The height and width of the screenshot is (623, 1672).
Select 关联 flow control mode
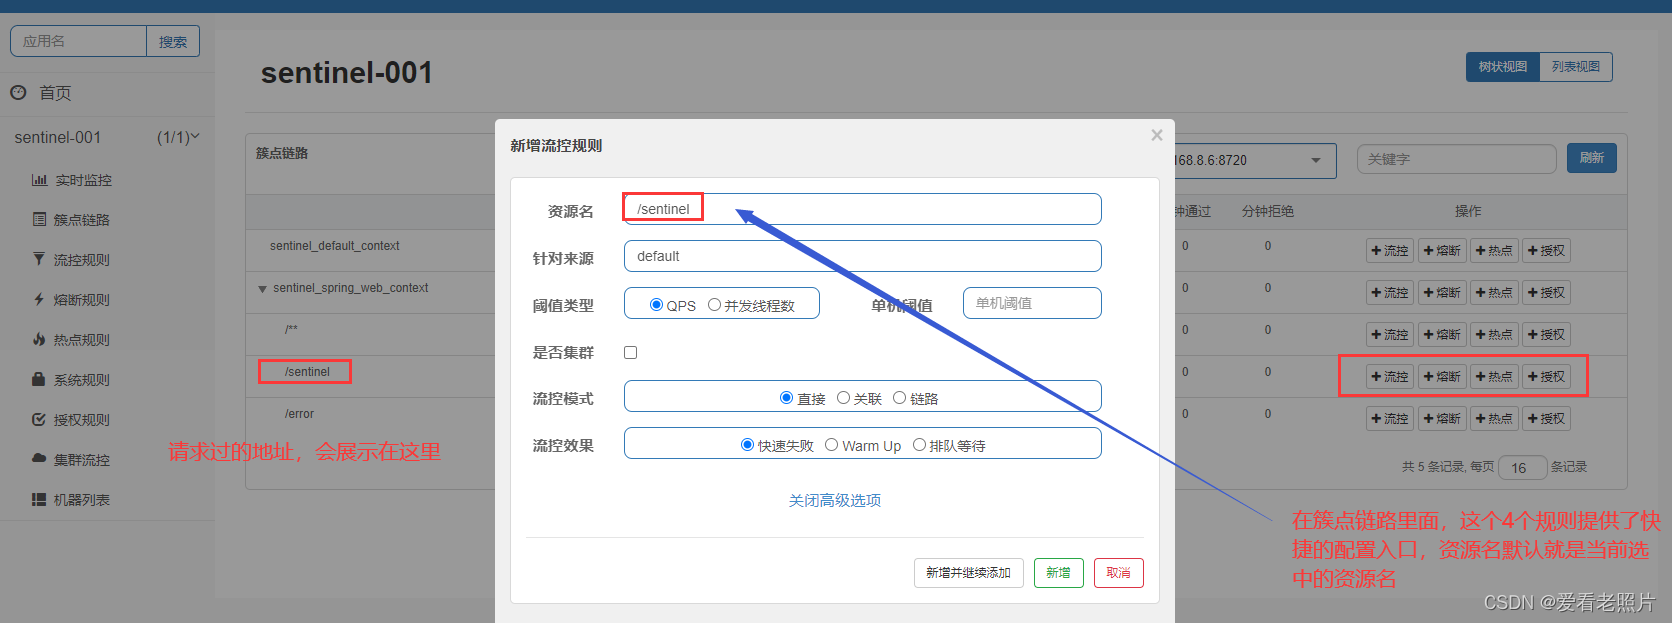pos(843,398)
